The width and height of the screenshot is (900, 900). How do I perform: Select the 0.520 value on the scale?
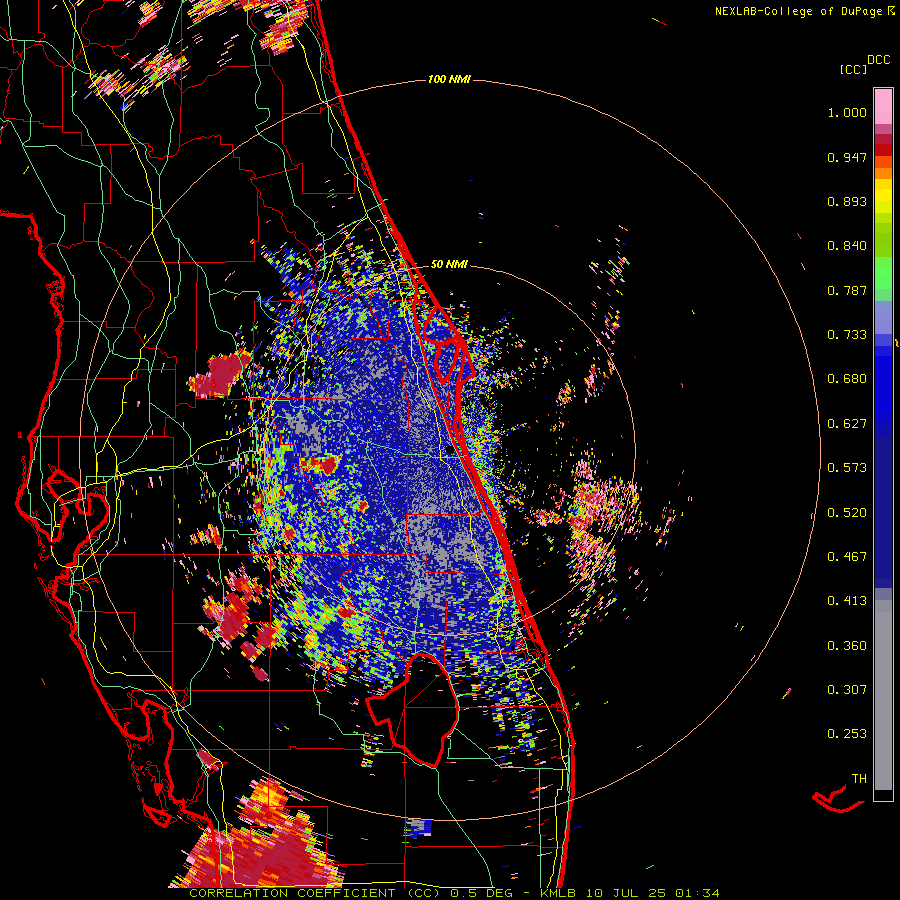[847, 513]
